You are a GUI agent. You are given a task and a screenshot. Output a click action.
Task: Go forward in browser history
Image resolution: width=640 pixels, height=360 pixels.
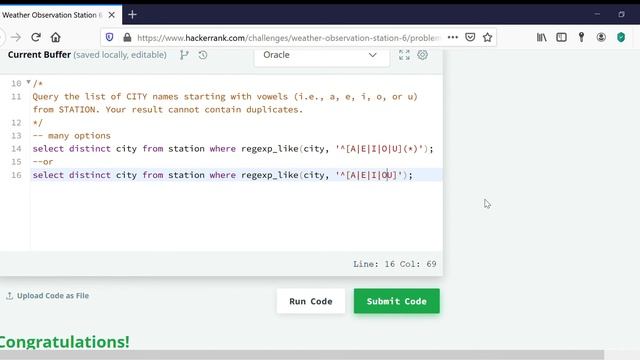[16, 38]
